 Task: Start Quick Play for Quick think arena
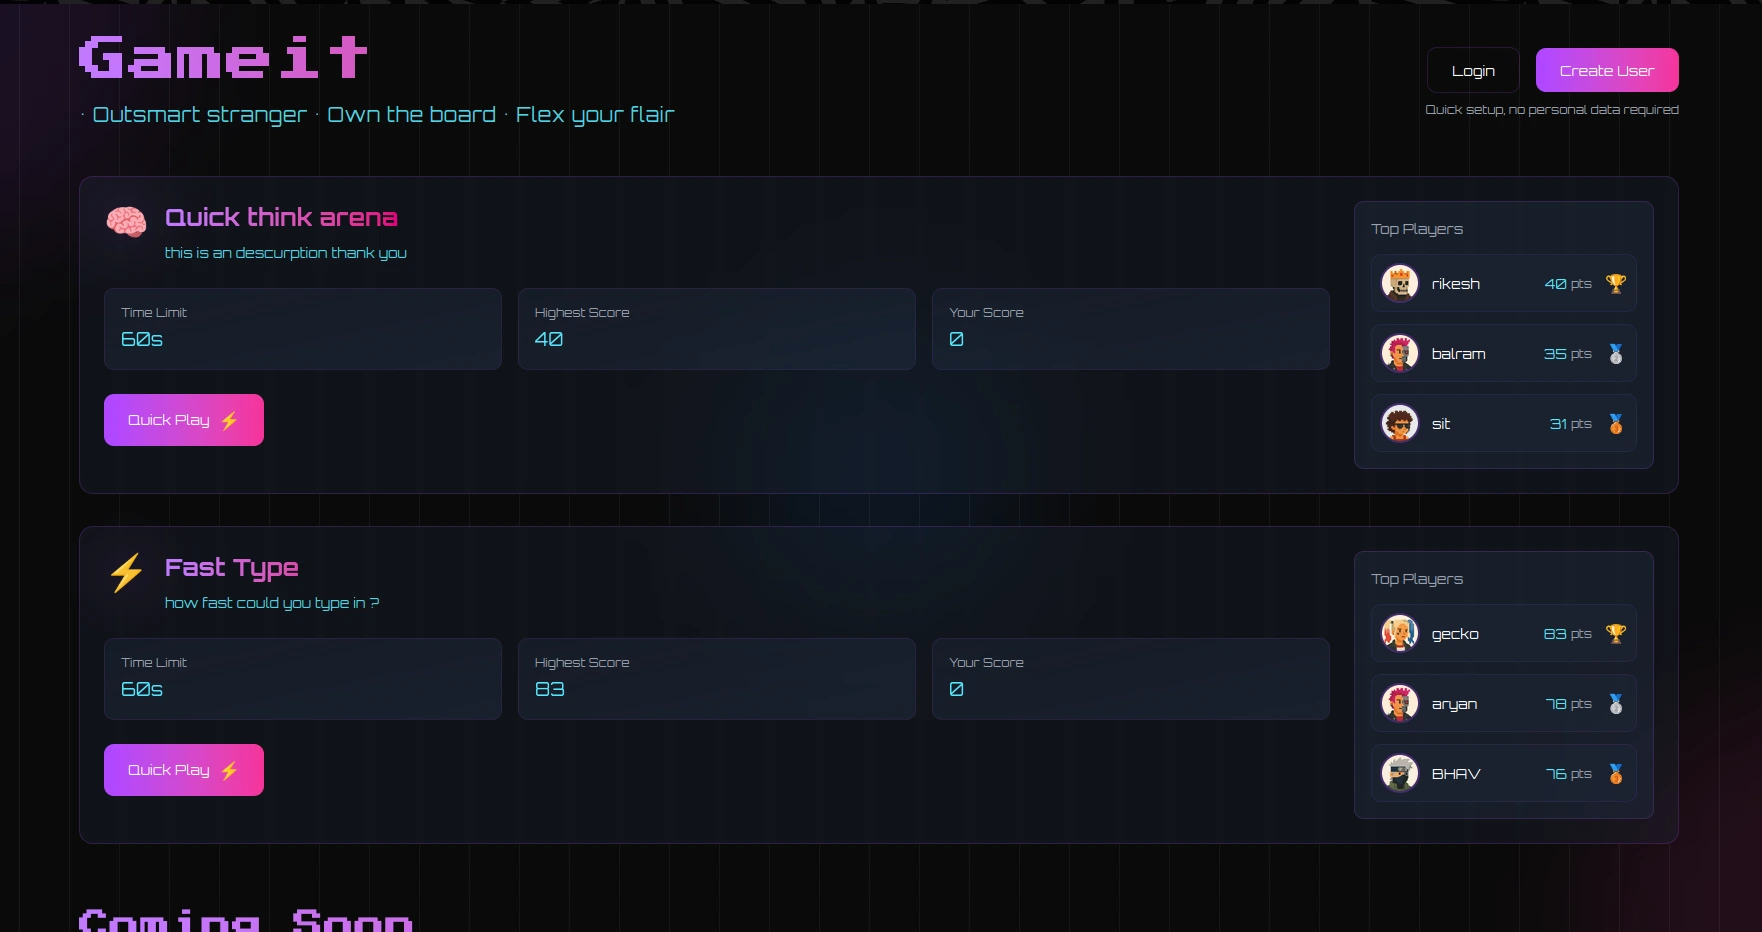(184, 420)
